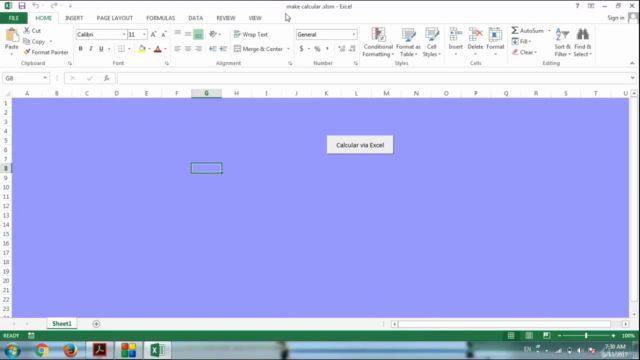Select the Format Painter brush
640x360 pixels.
coord(27,52)
